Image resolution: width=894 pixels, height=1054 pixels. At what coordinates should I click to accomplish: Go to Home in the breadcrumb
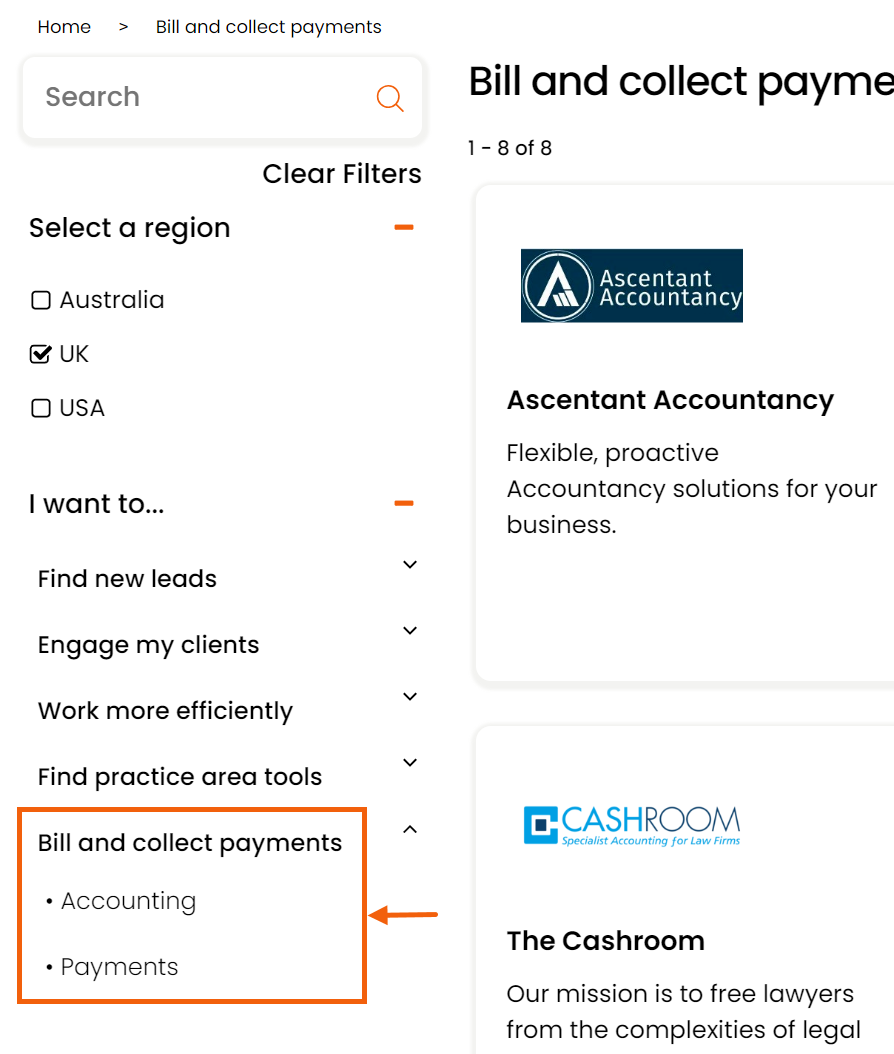point(64,27)
